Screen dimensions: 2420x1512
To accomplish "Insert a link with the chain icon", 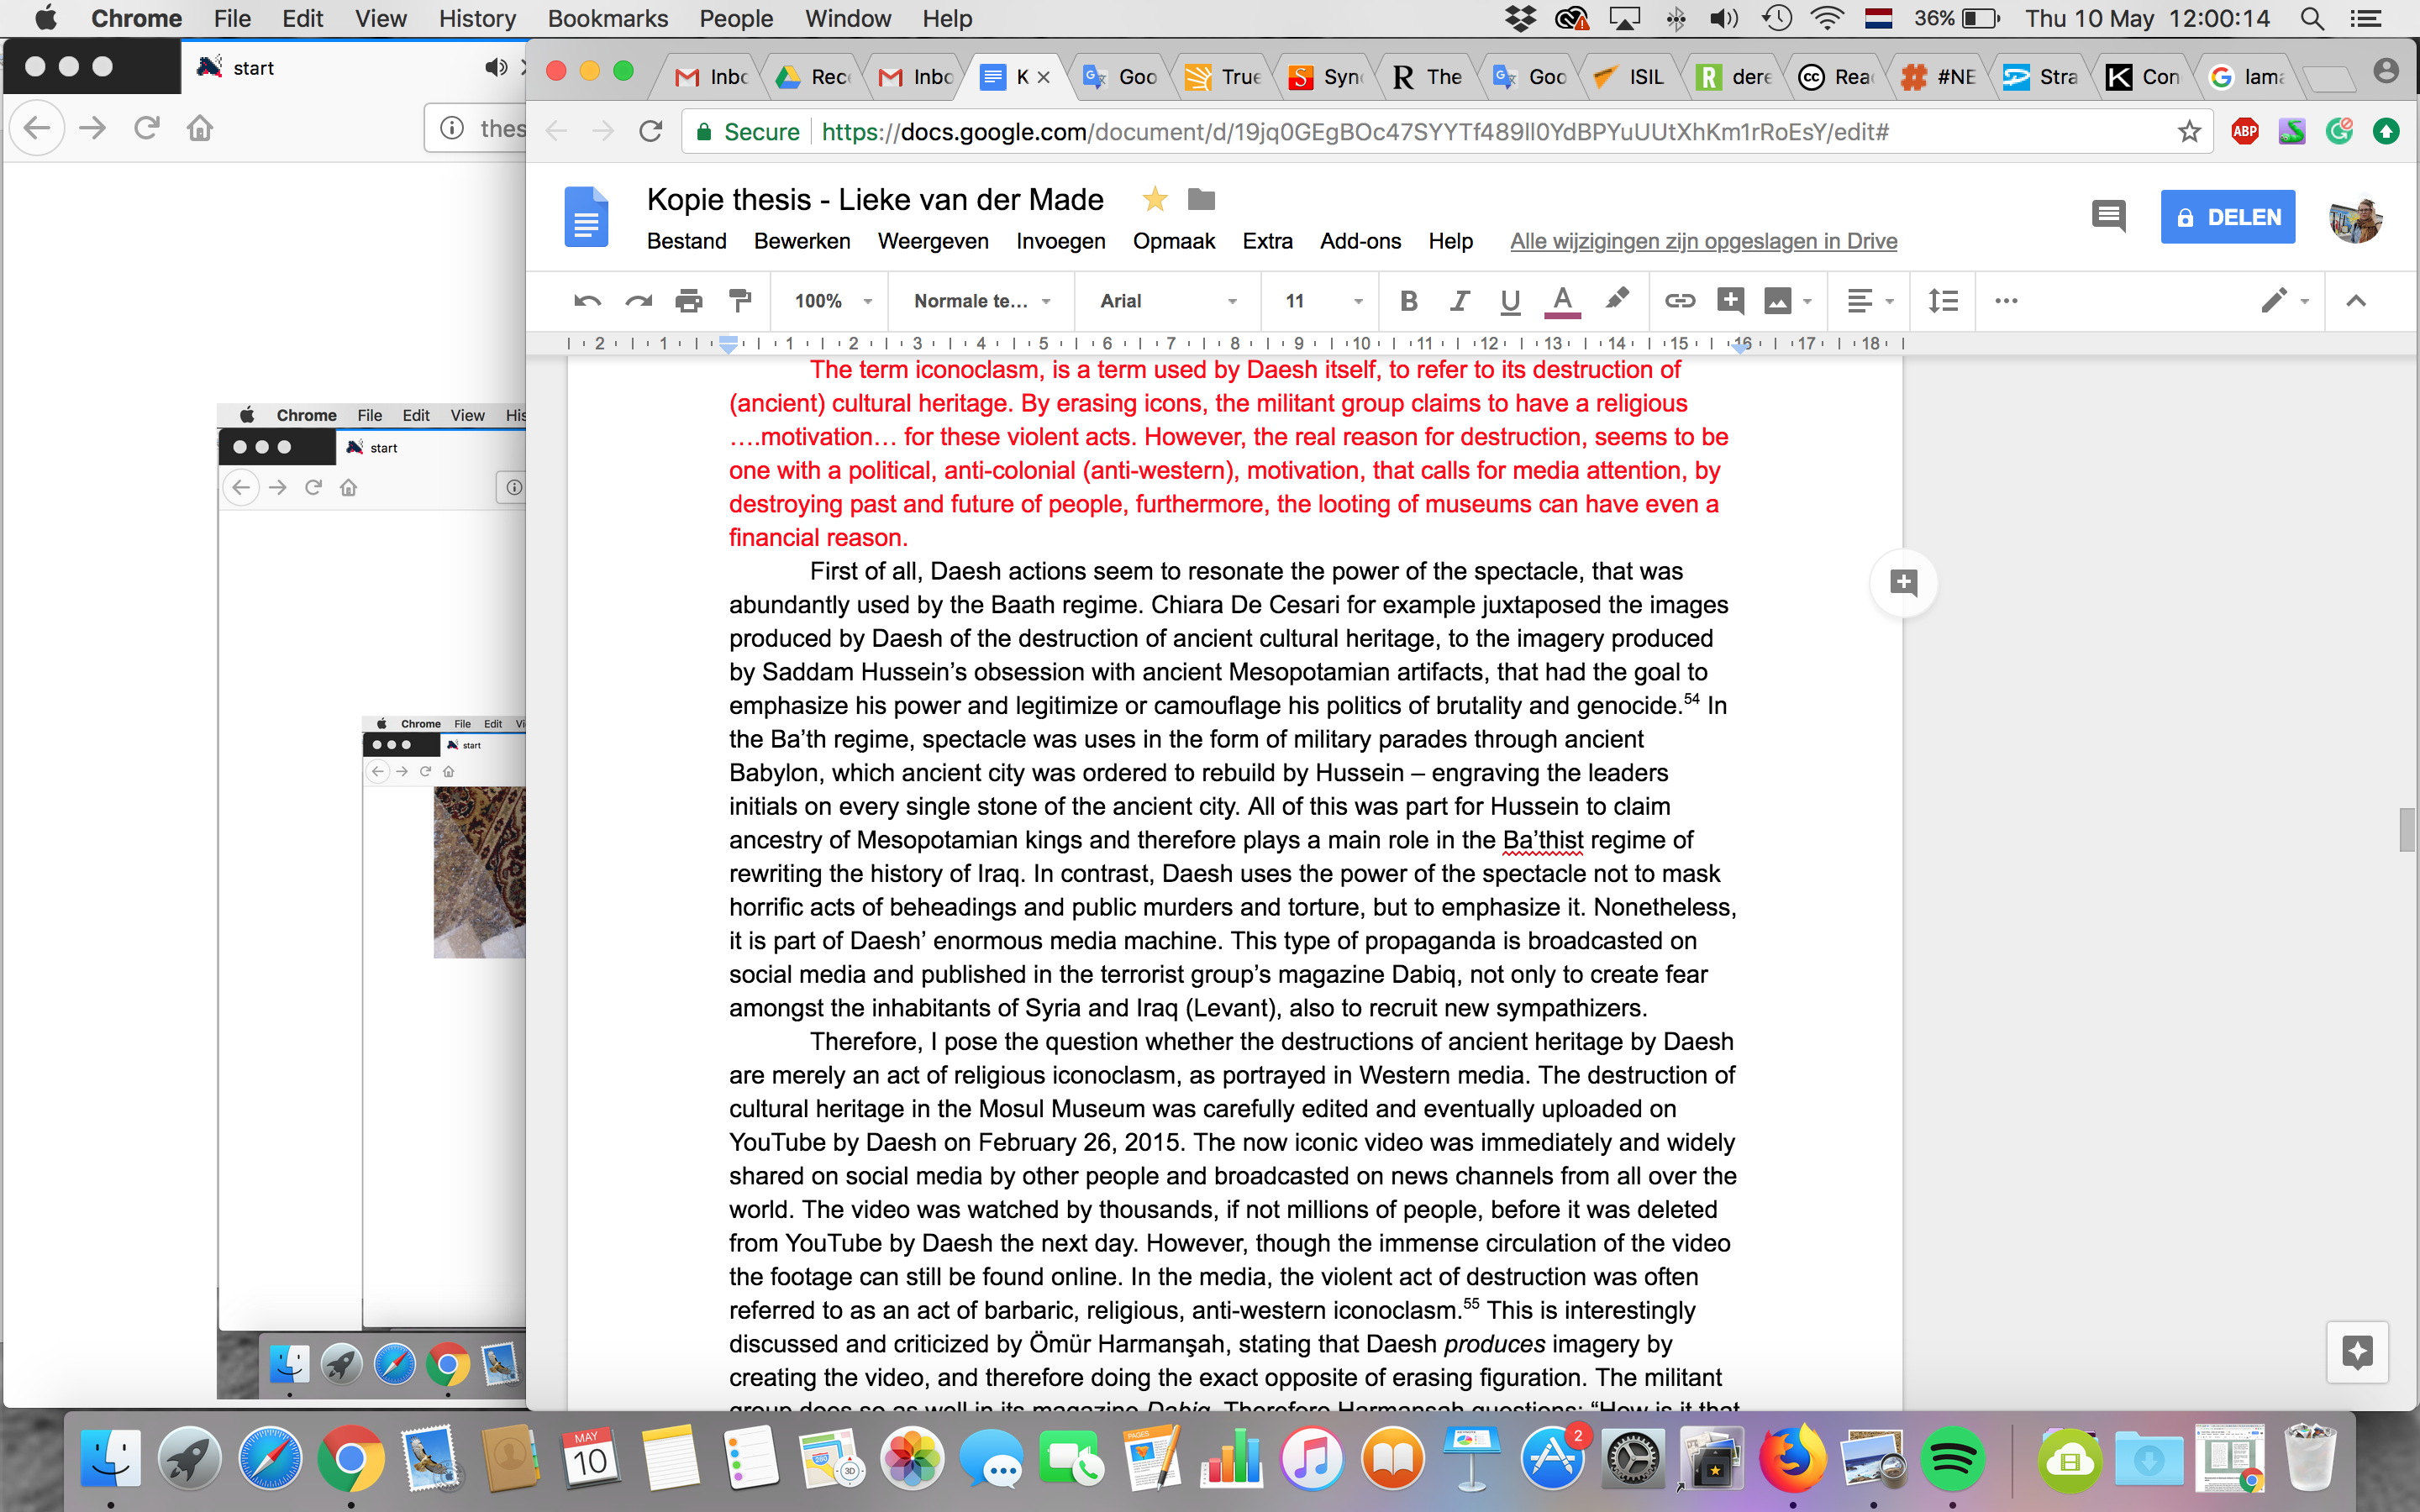I will [1679, 301].
